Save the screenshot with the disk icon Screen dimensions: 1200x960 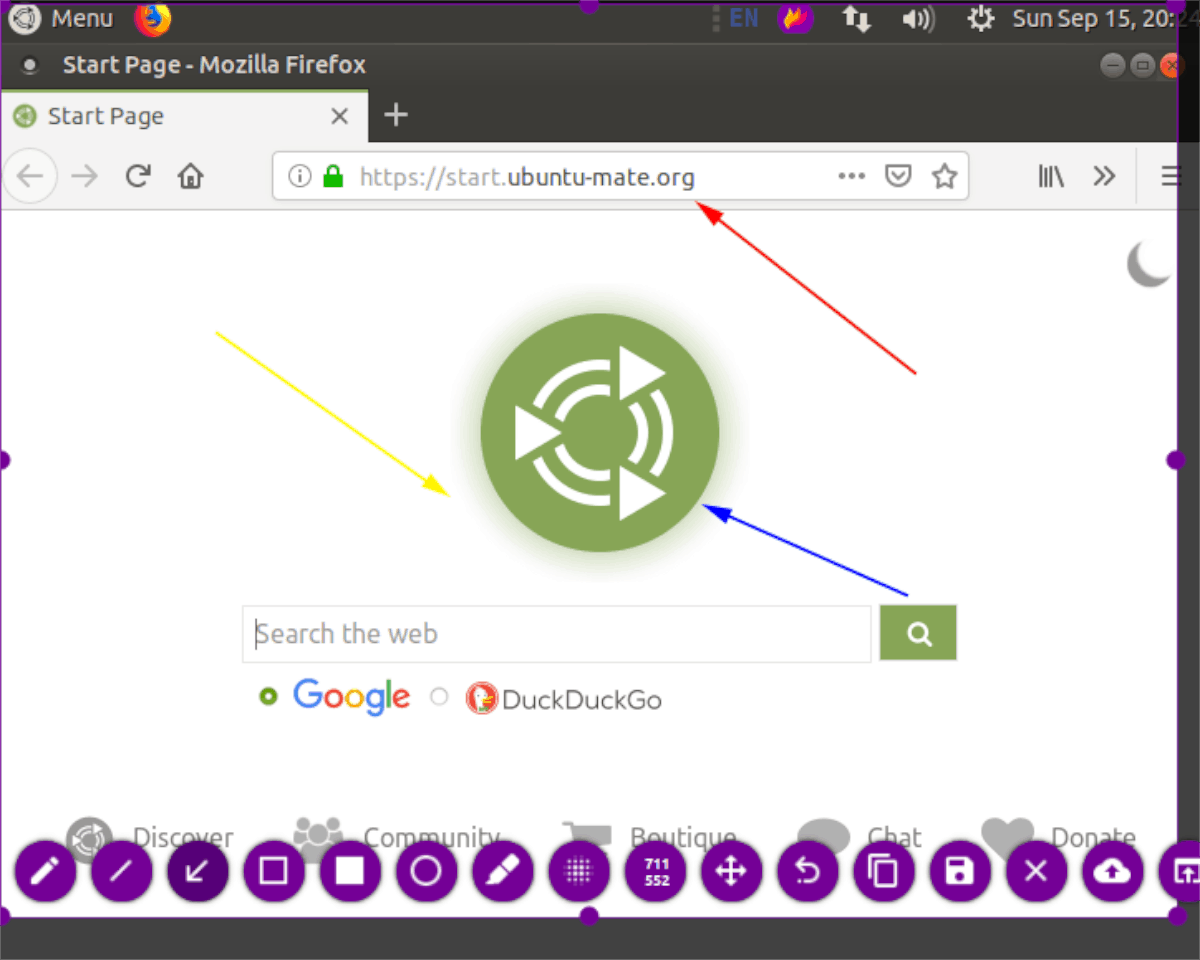click(x=959, y=871)
